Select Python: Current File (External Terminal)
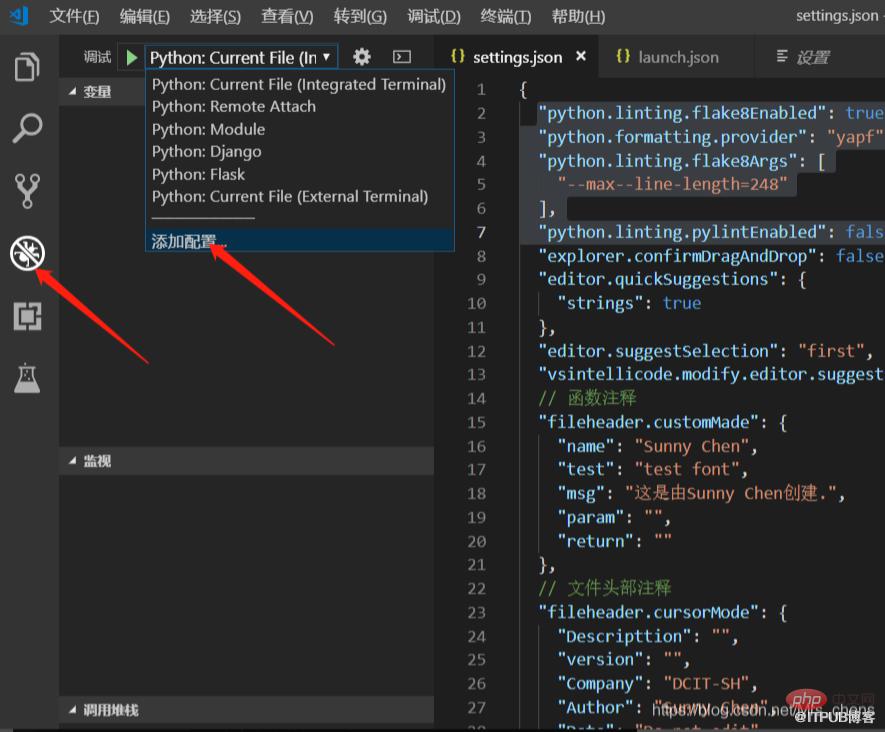Viewport: 885px width, 732px height. coord(299,197)
